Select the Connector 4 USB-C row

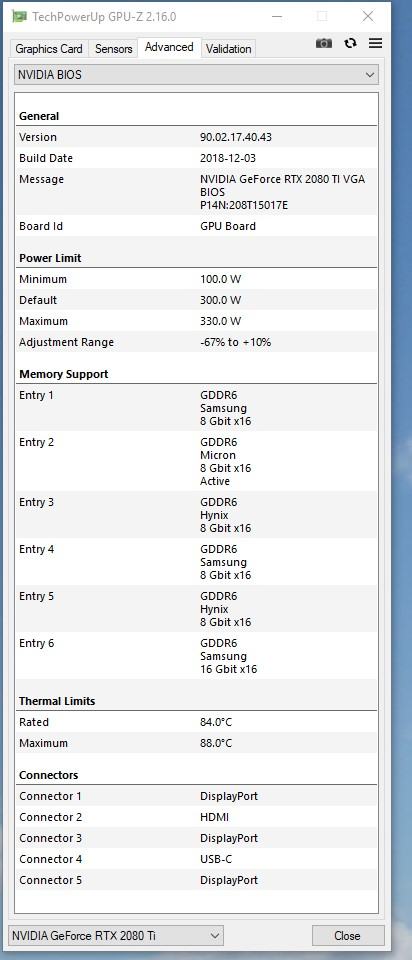coord(197,859)
